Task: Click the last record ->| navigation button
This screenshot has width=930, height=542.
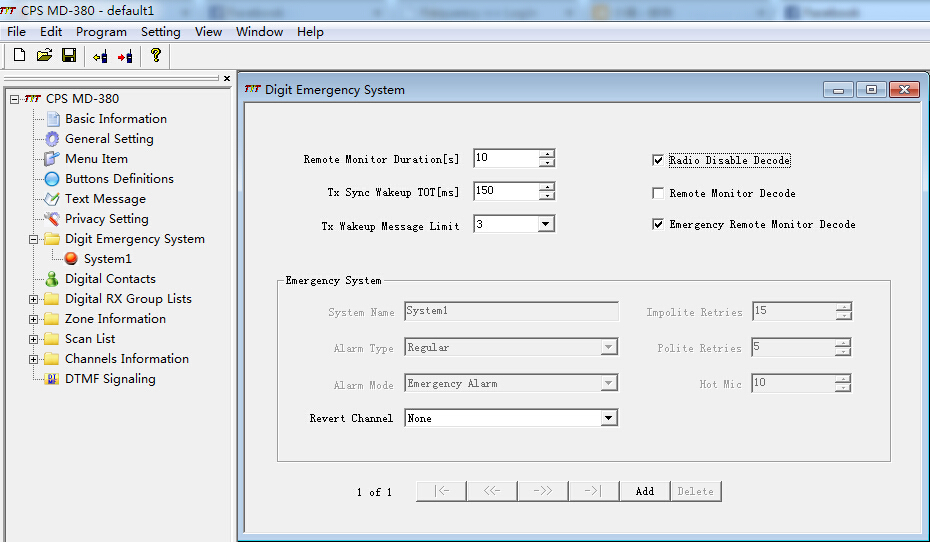Action: (594, 491)
